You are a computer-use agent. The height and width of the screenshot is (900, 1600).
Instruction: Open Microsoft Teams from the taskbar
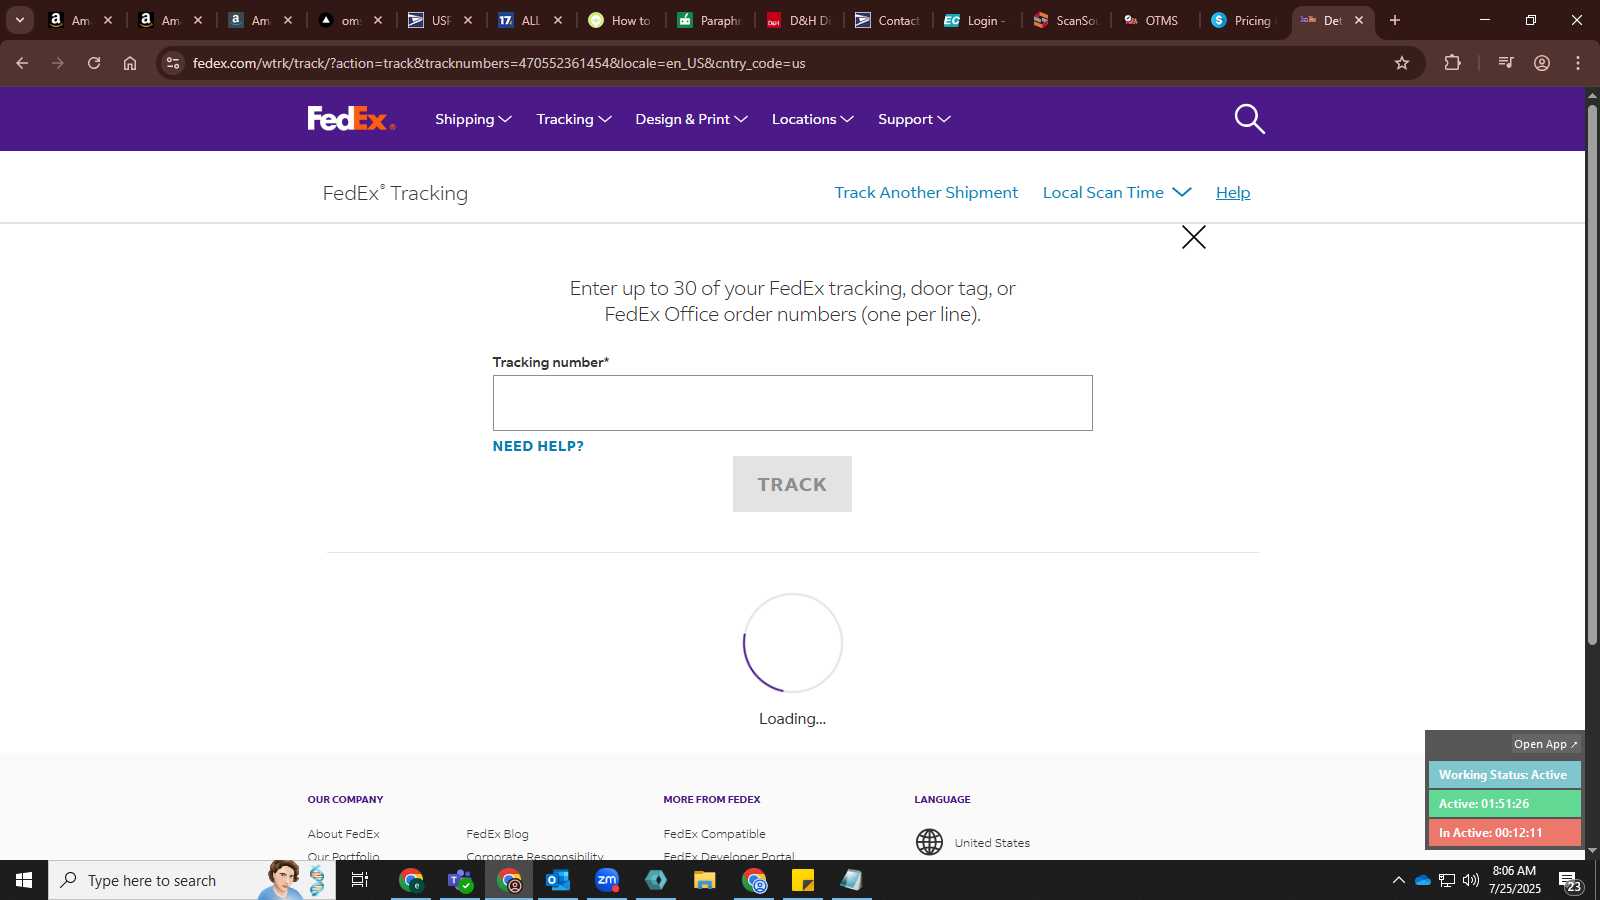(460, 880)
